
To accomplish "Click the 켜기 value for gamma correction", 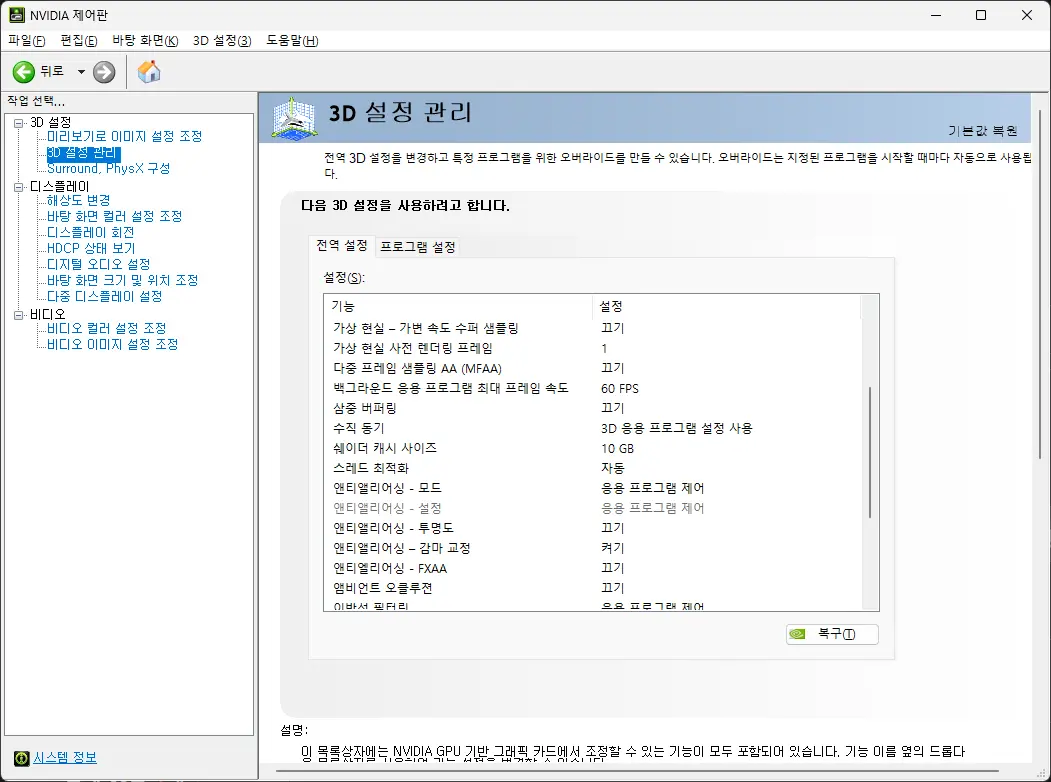I will (613, 548).
